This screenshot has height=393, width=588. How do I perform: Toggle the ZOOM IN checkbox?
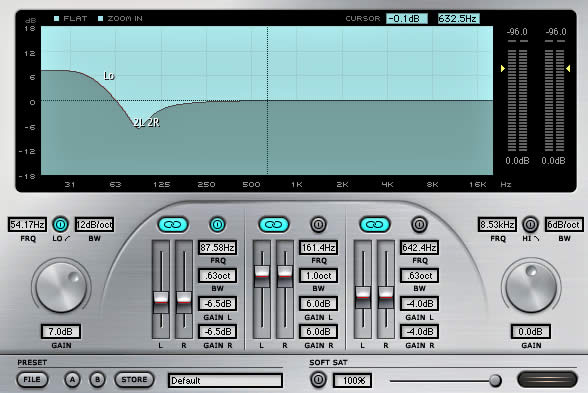coord(100,18)
